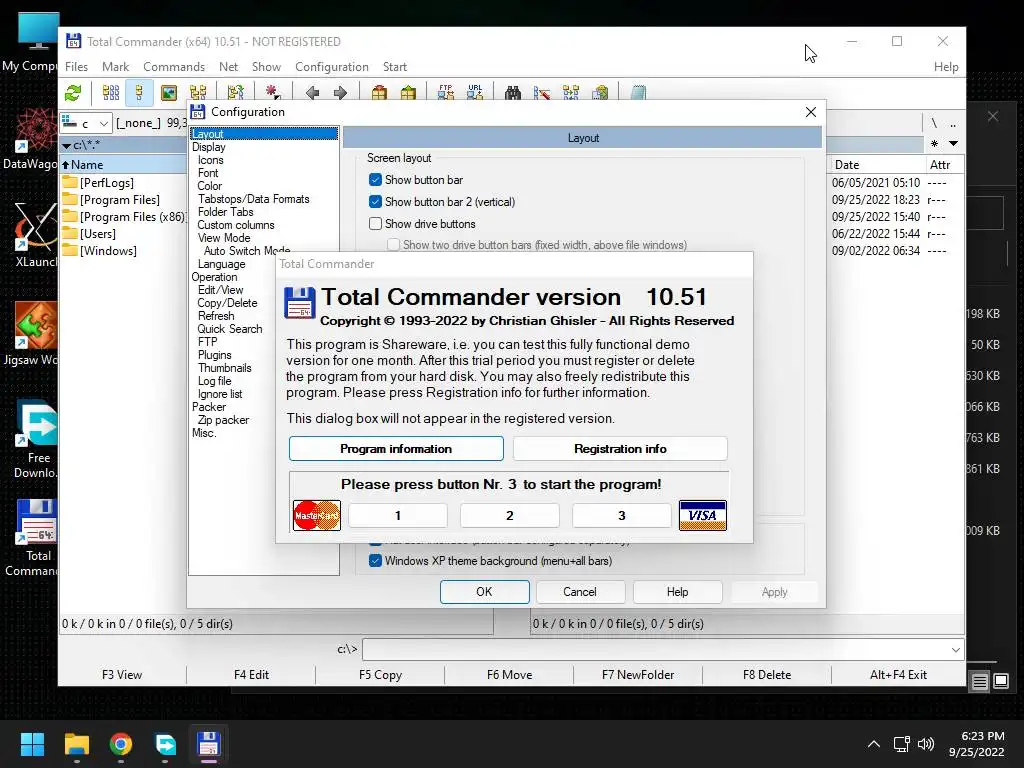Click the Chrome taskbar icon
This screenshot has height=768, width=1024.
coord(121,744)
